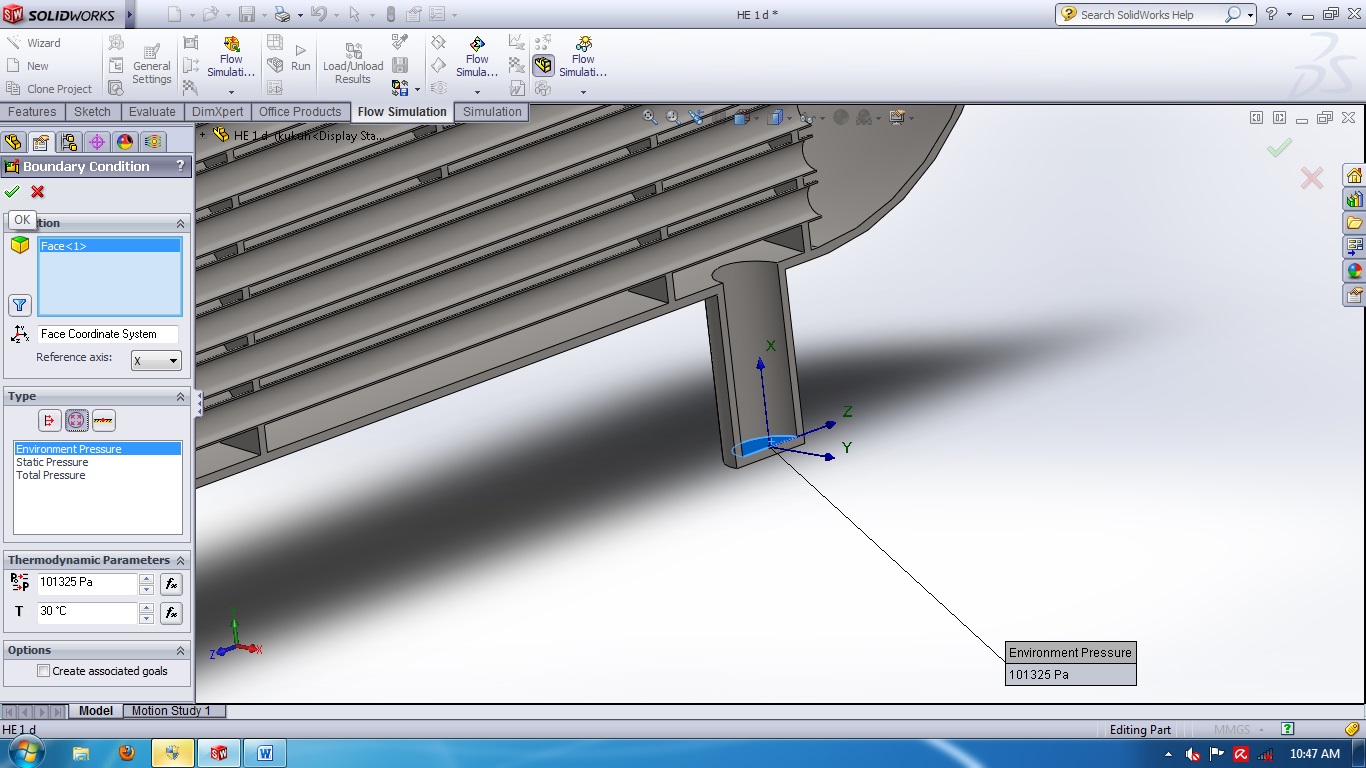Image resolution: width=1366 pixels, height=768 pixels.
Task: Open Firefox from the taskbar
Action: point(127,753)
